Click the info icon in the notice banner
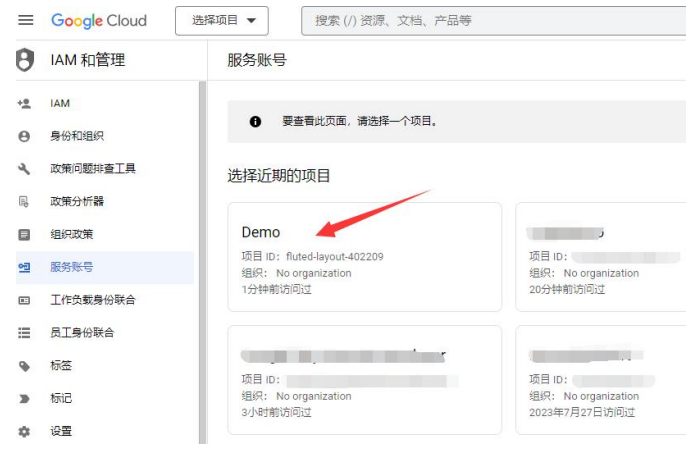This screenshot has height=449, width=698. pyautogui.click(x=255, y=121)
